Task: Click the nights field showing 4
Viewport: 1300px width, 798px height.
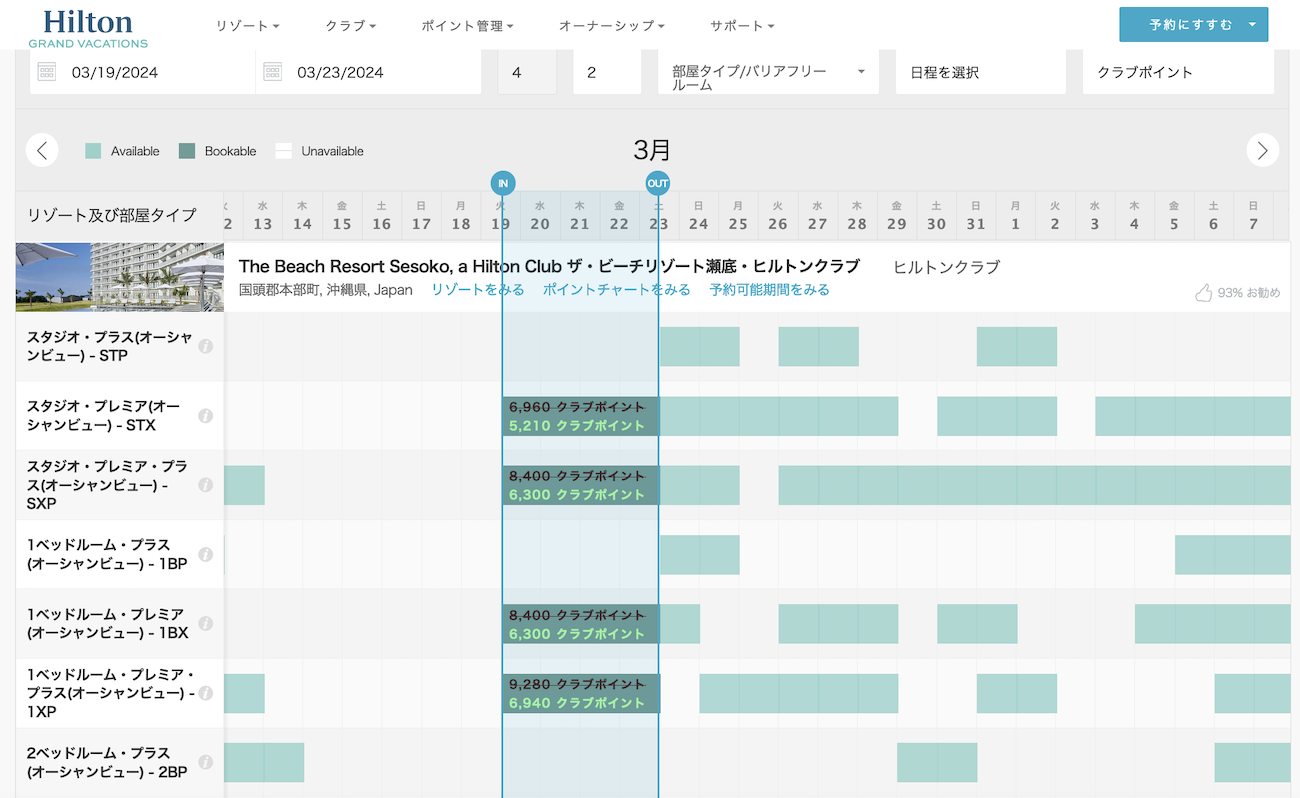Action: coord(527,72)
